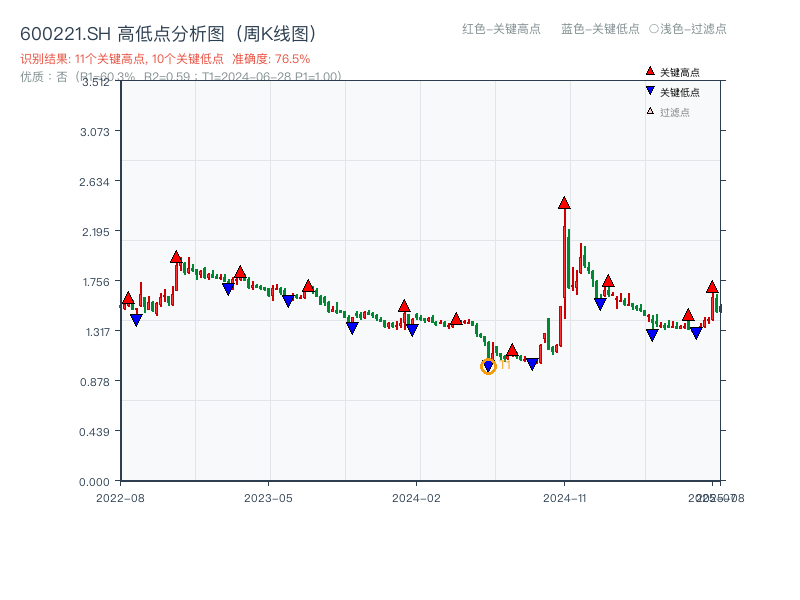Click the 红色=关键高点 header text
This screenshot has height=600, width=800.
coord(502,29)
